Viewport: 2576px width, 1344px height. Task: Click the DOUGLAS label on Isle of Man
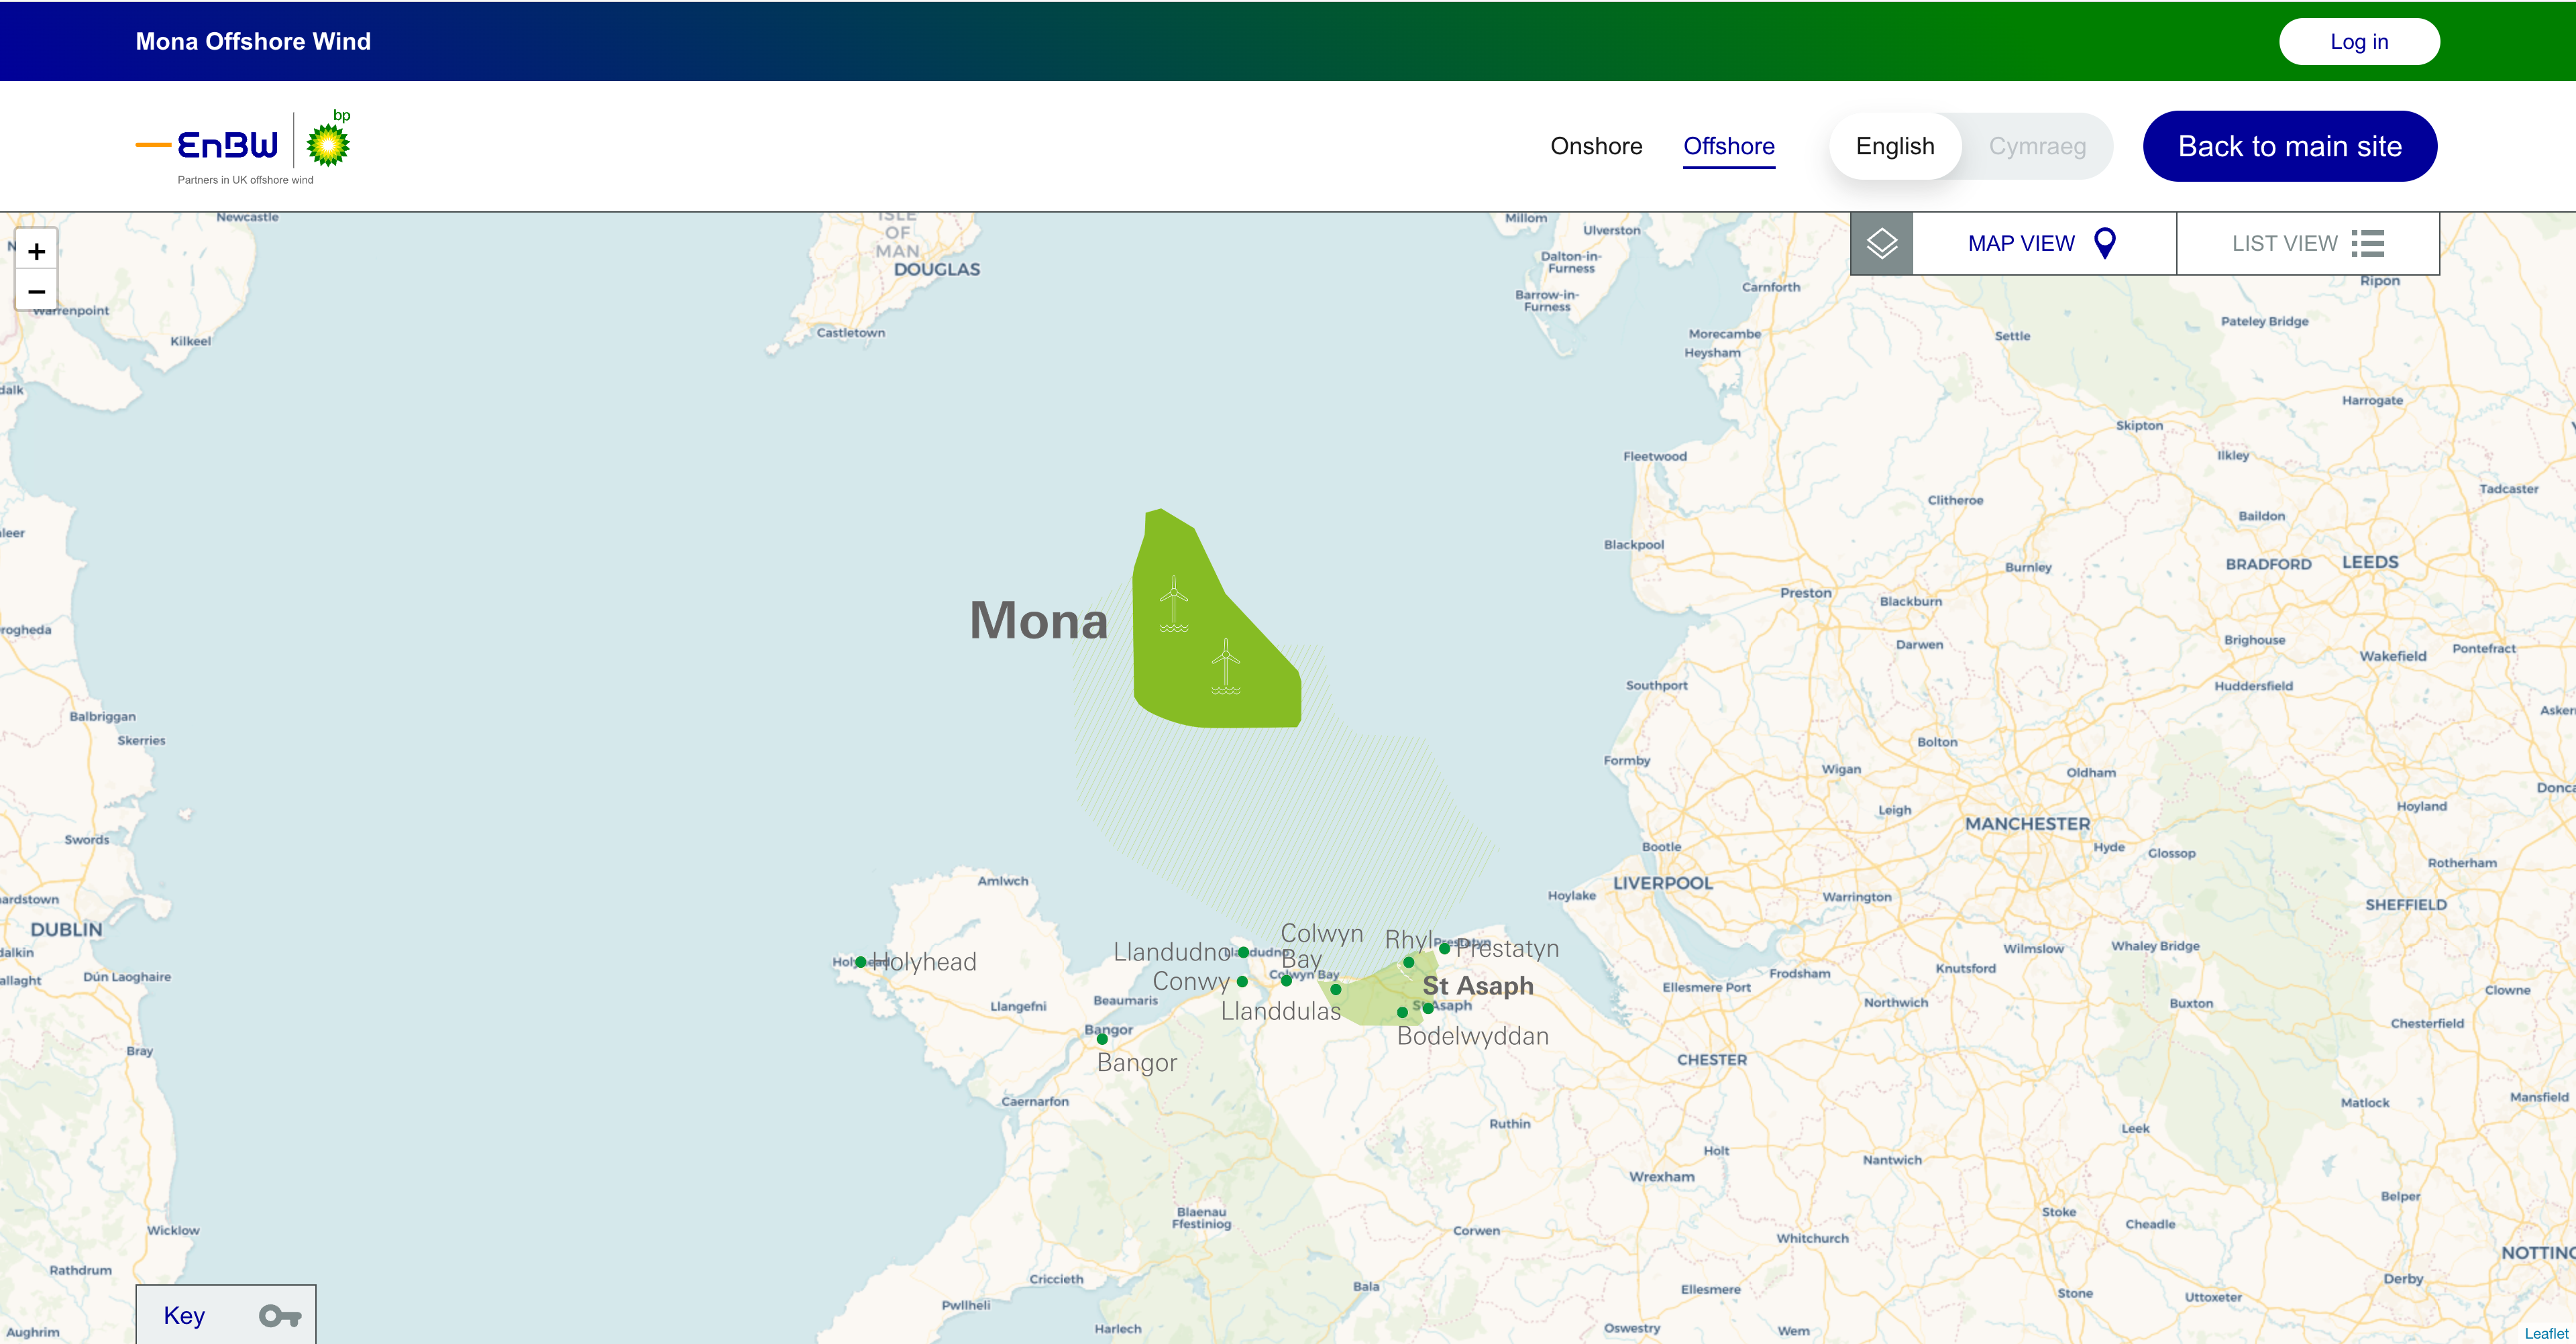coord(937,269)
